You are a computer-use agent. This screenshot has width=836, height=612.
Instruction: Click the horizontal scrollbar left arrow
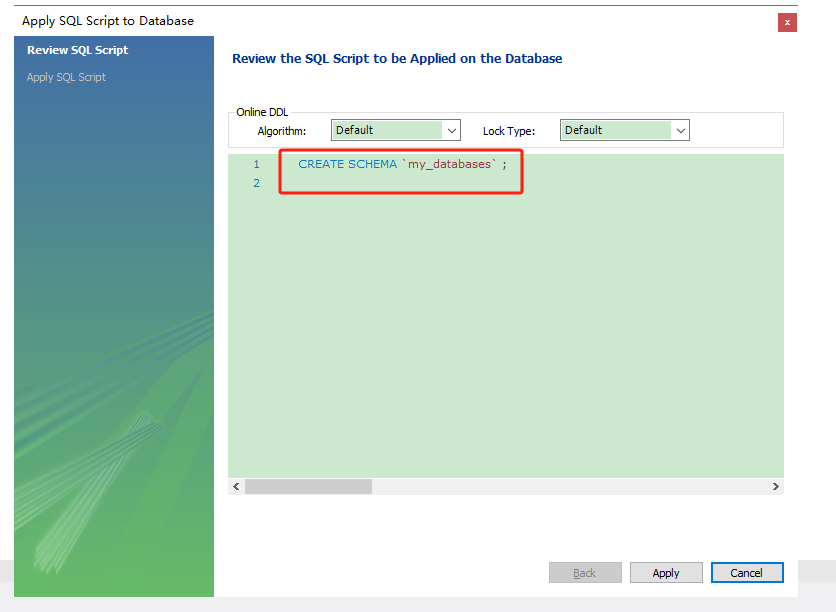[236, 486]
